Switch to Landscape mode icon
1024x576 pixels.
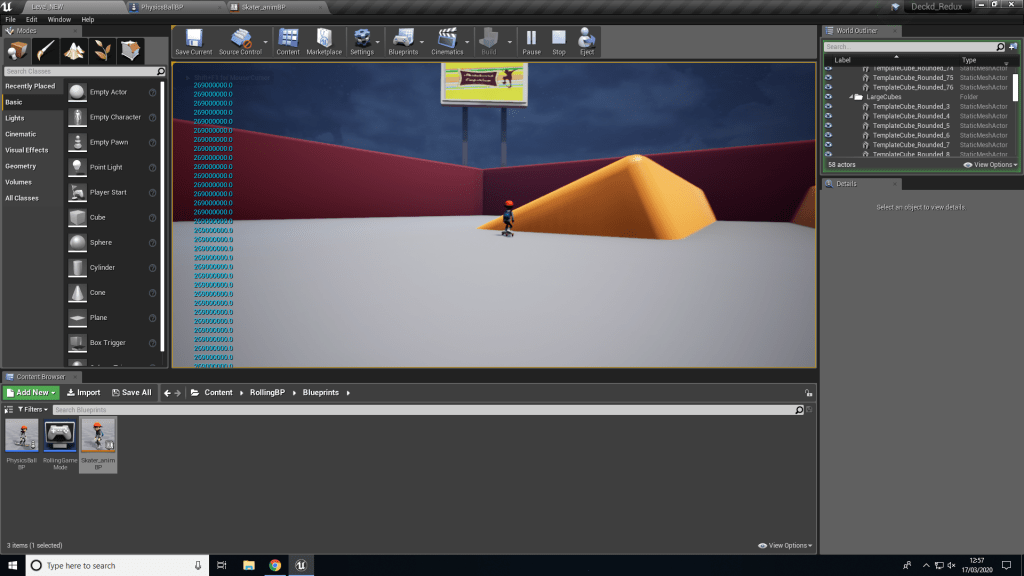[x=74, y=51]
